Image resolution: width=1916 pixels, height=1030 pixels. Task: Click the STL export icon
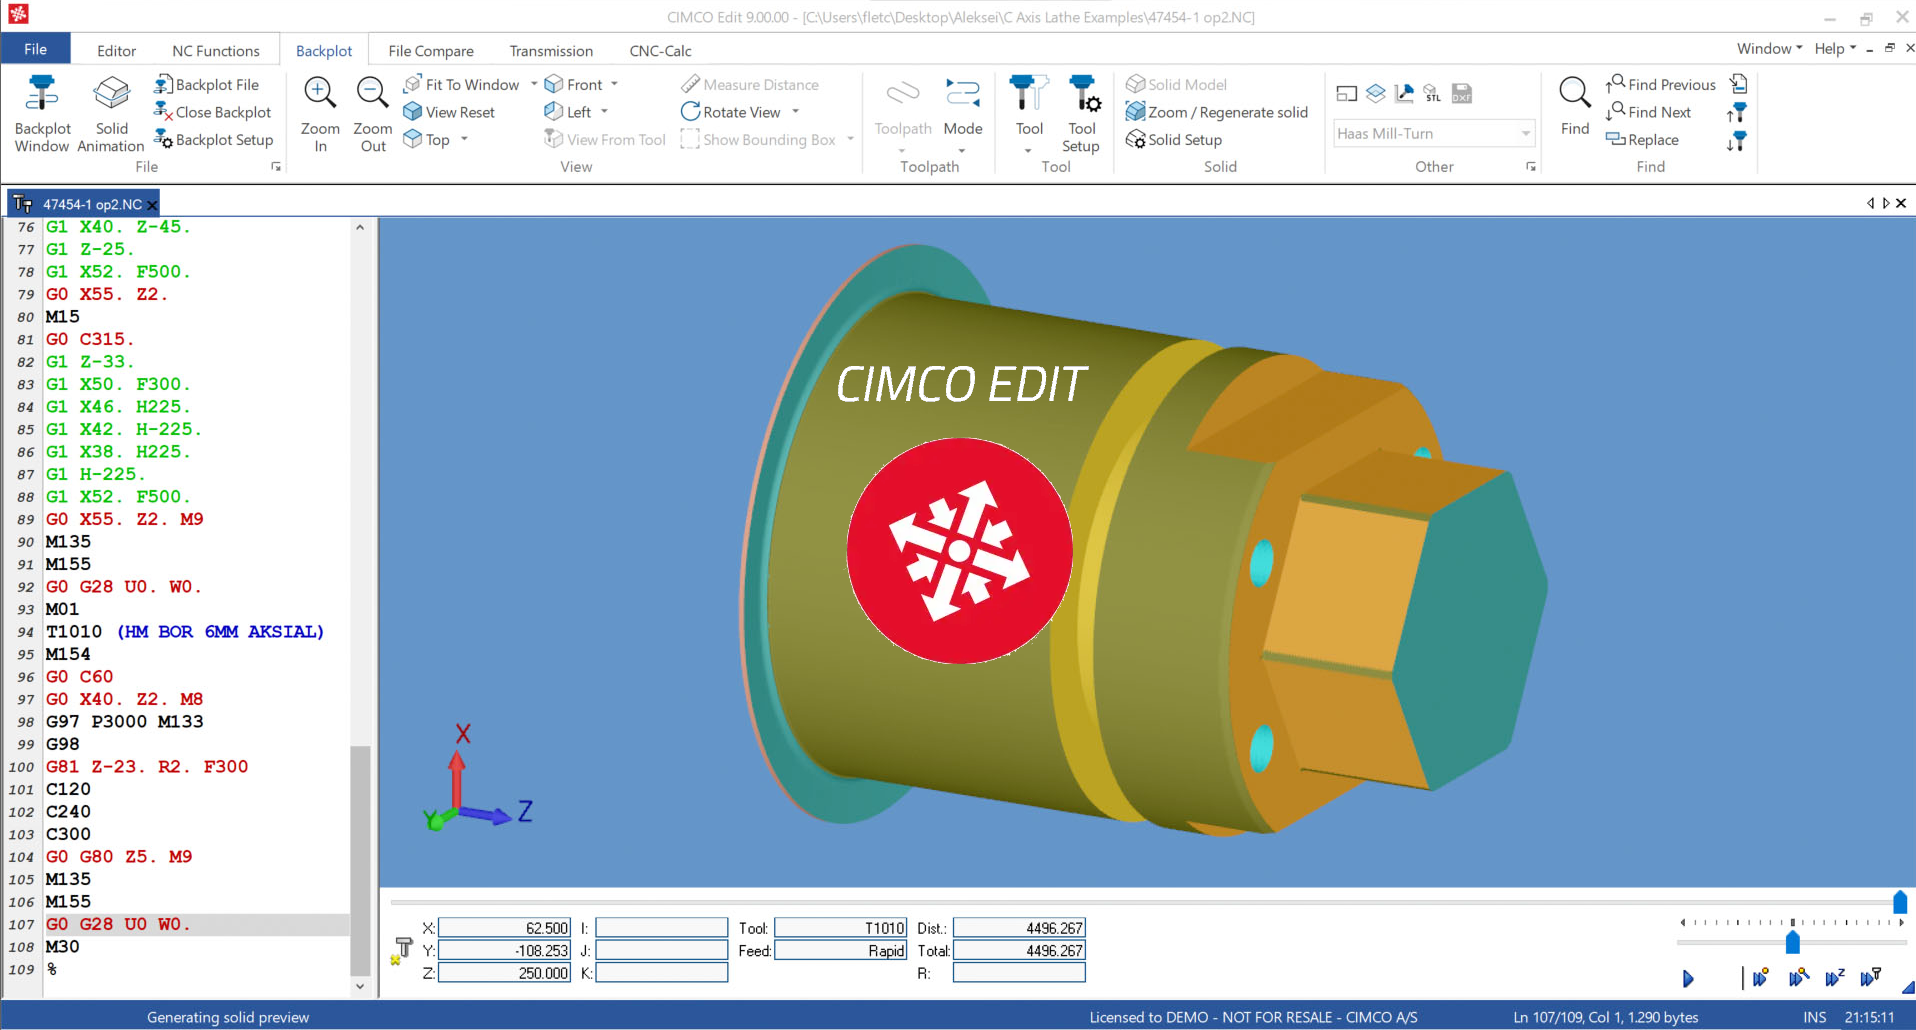click(1432, 93)
